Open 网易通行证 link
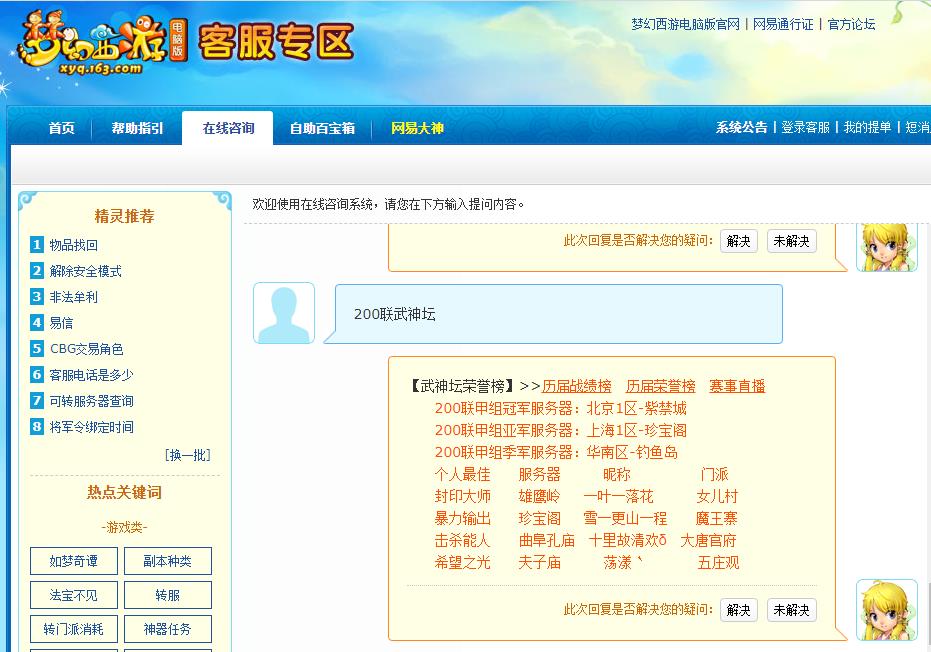931x652 pixels. coord(783,24)
